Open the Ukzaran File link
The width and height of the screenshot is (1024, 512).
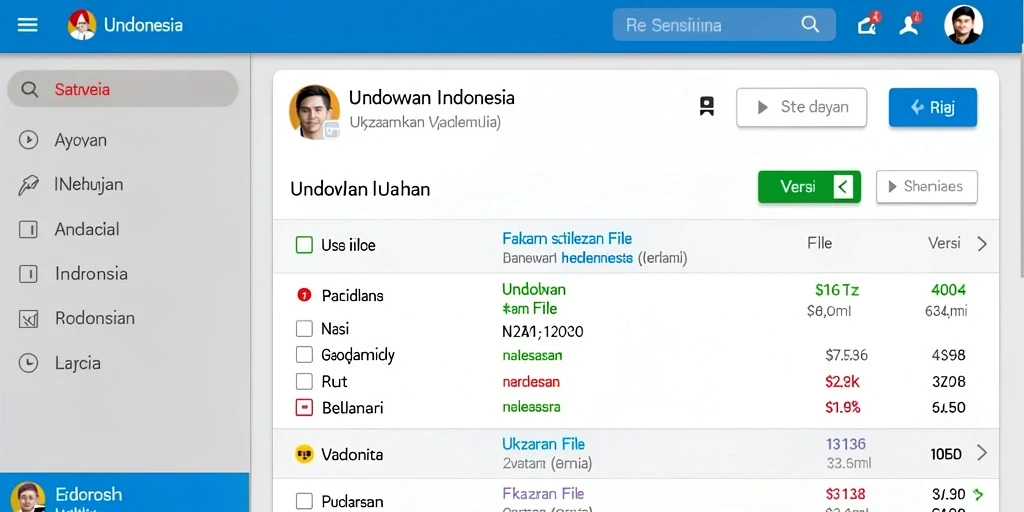point(543,444)
